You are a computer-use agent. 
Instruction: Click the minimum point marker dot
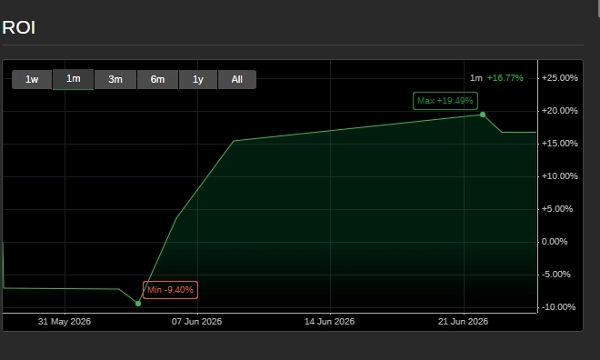point(138,303)
